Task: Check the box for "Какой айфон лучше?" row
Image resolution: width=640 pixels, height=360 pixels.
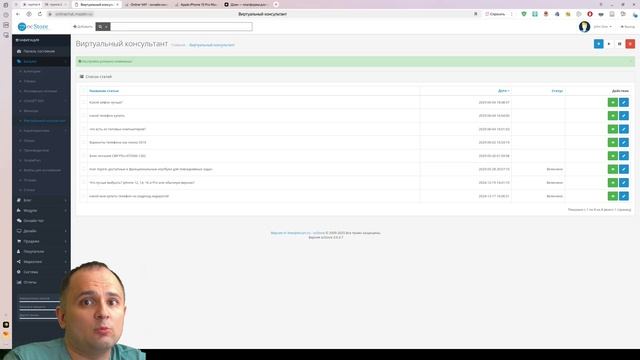Action: [83, 102]
